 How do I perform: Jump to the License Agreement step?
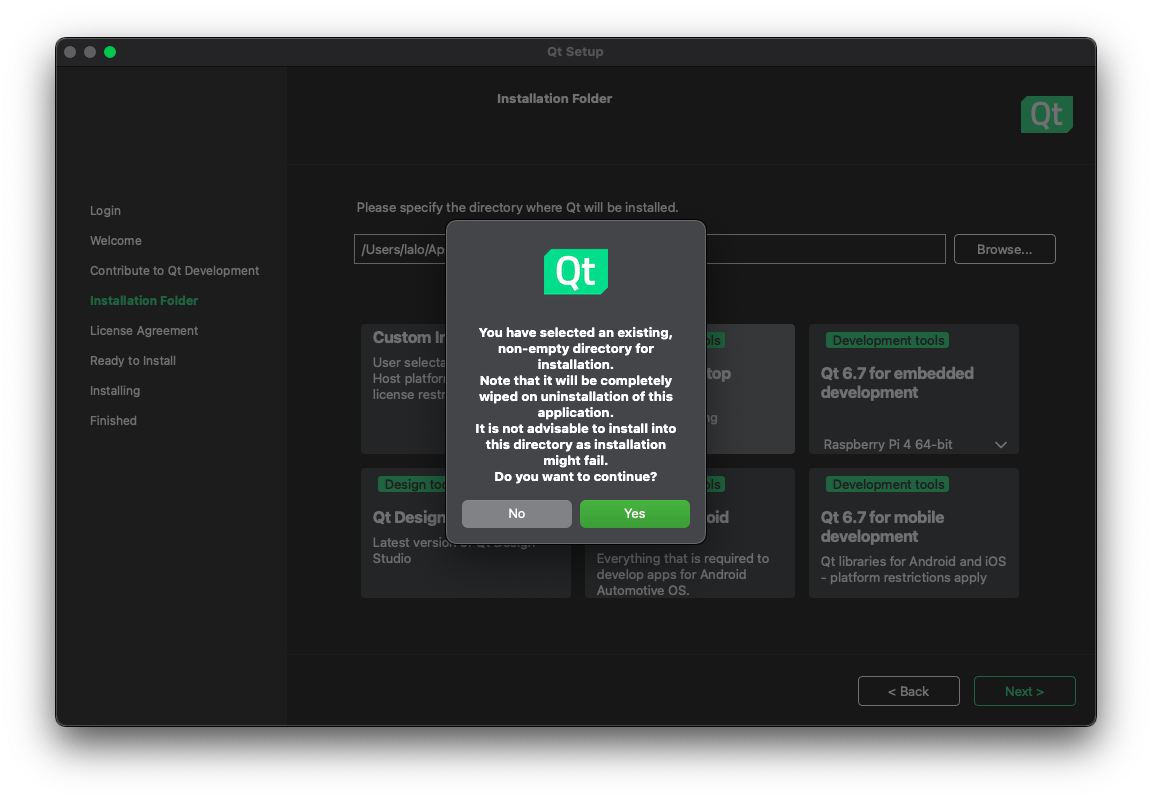pyautogui.click(x=144, y=331)
